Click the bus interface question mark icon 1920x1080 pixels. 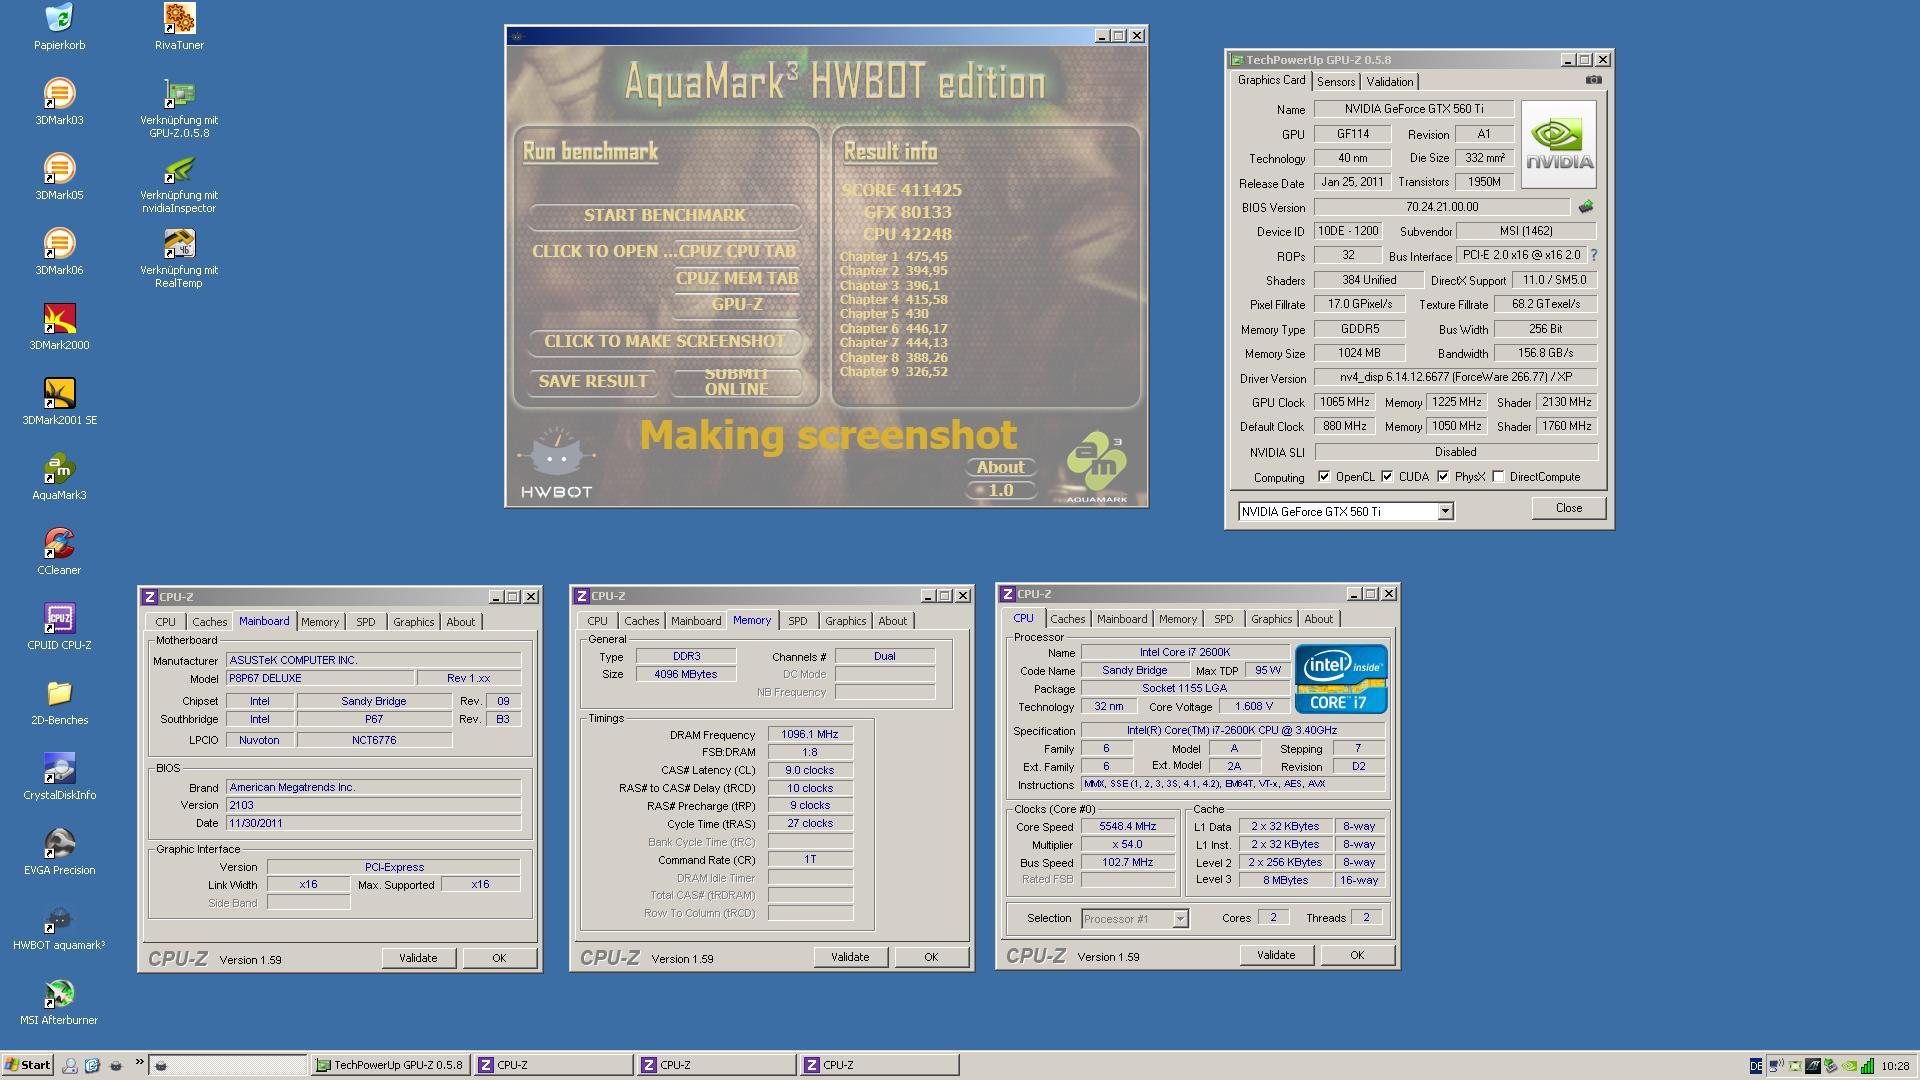click(x=1594, y=255)
